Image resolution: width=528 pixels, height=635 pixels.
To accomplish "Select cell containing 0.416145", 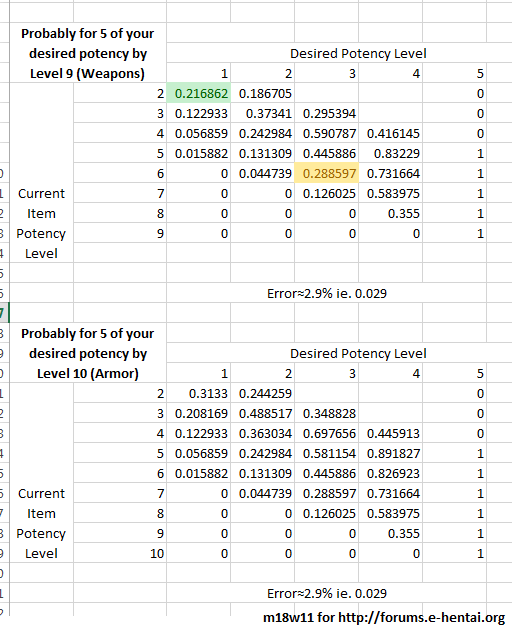I will [390, 133].
